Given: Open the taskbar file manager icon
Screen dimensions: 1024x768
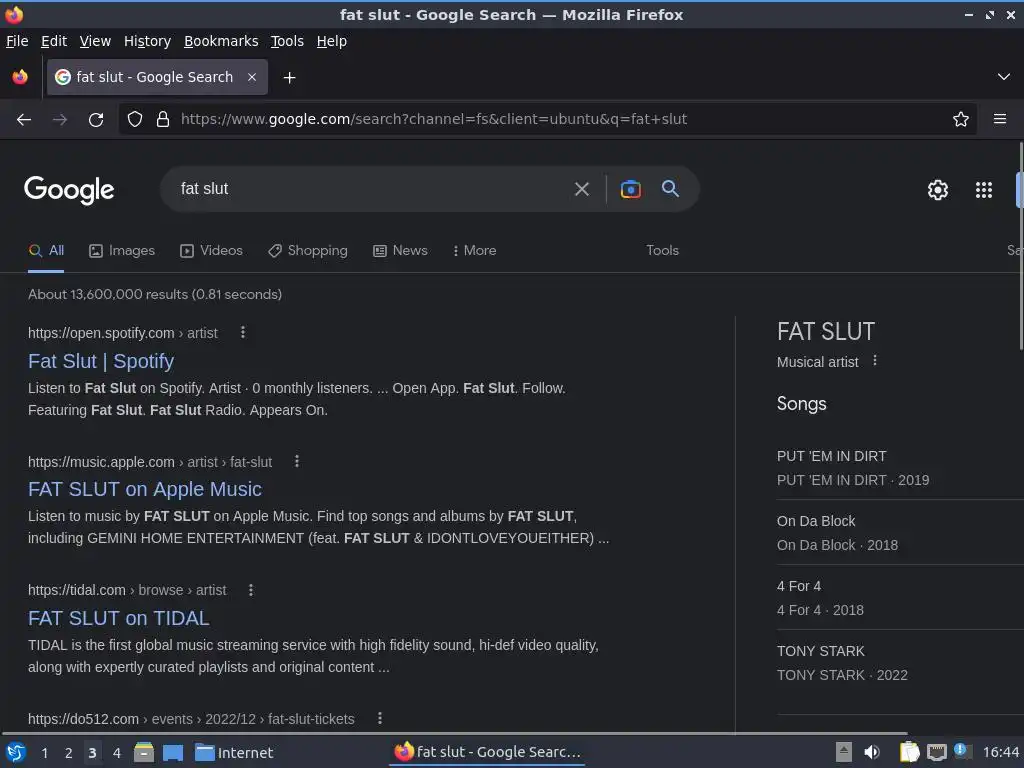Looking at the screenshot, I should point(144,752).
